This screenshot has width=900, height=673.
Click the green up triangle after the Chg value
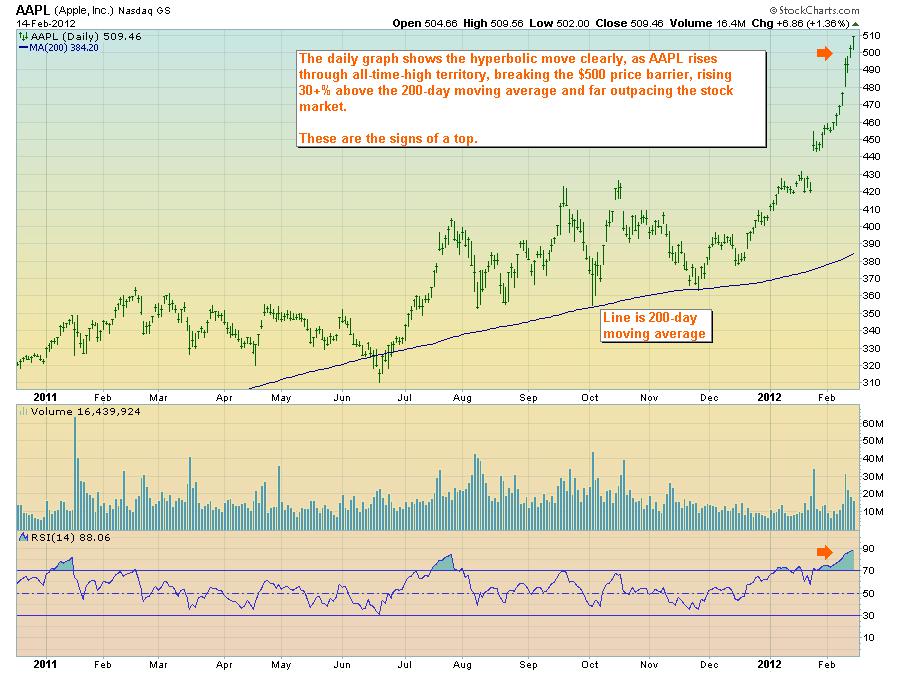tap(855, 24)
